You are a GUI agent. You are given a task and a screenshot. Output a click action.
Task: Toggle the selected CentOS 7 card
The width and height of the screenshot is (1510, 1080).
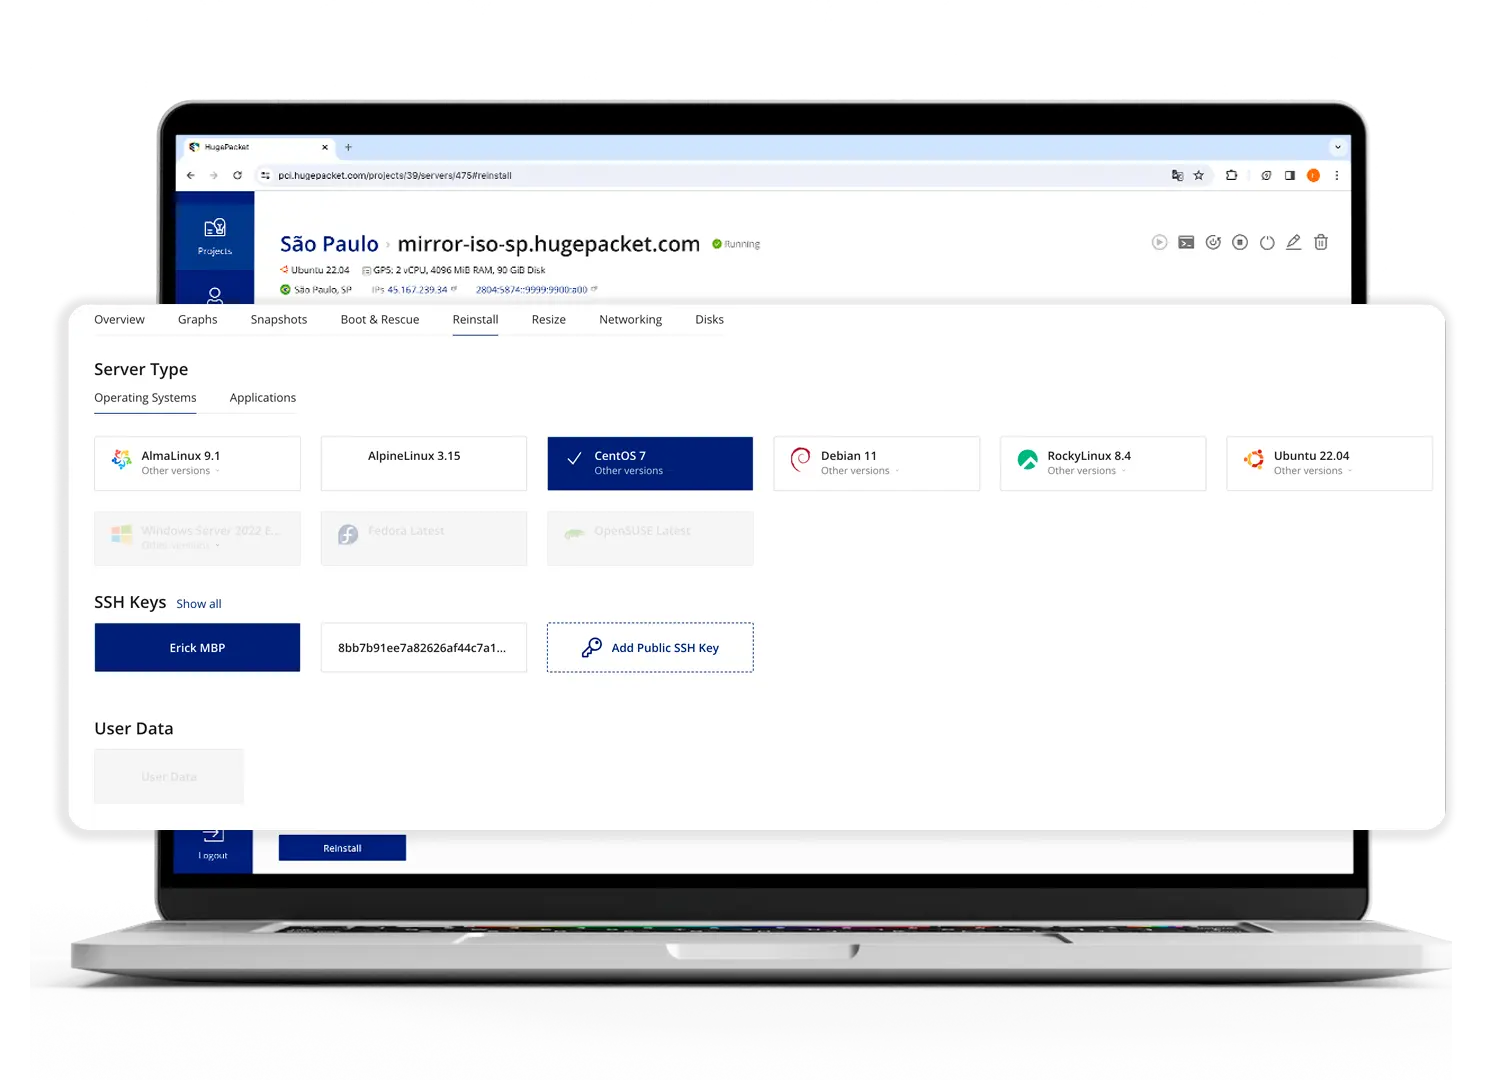click(x=650, y=463)
